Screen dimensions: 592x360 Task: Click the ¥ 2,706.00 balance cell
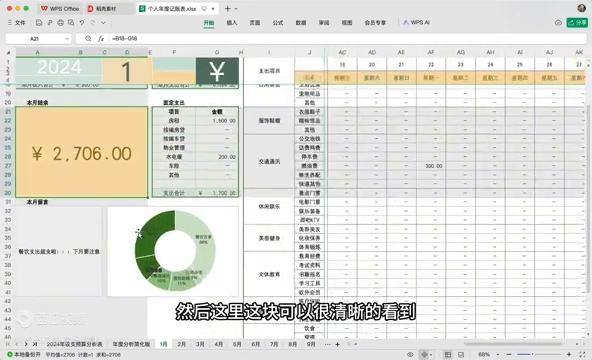(x=81, y=152)
